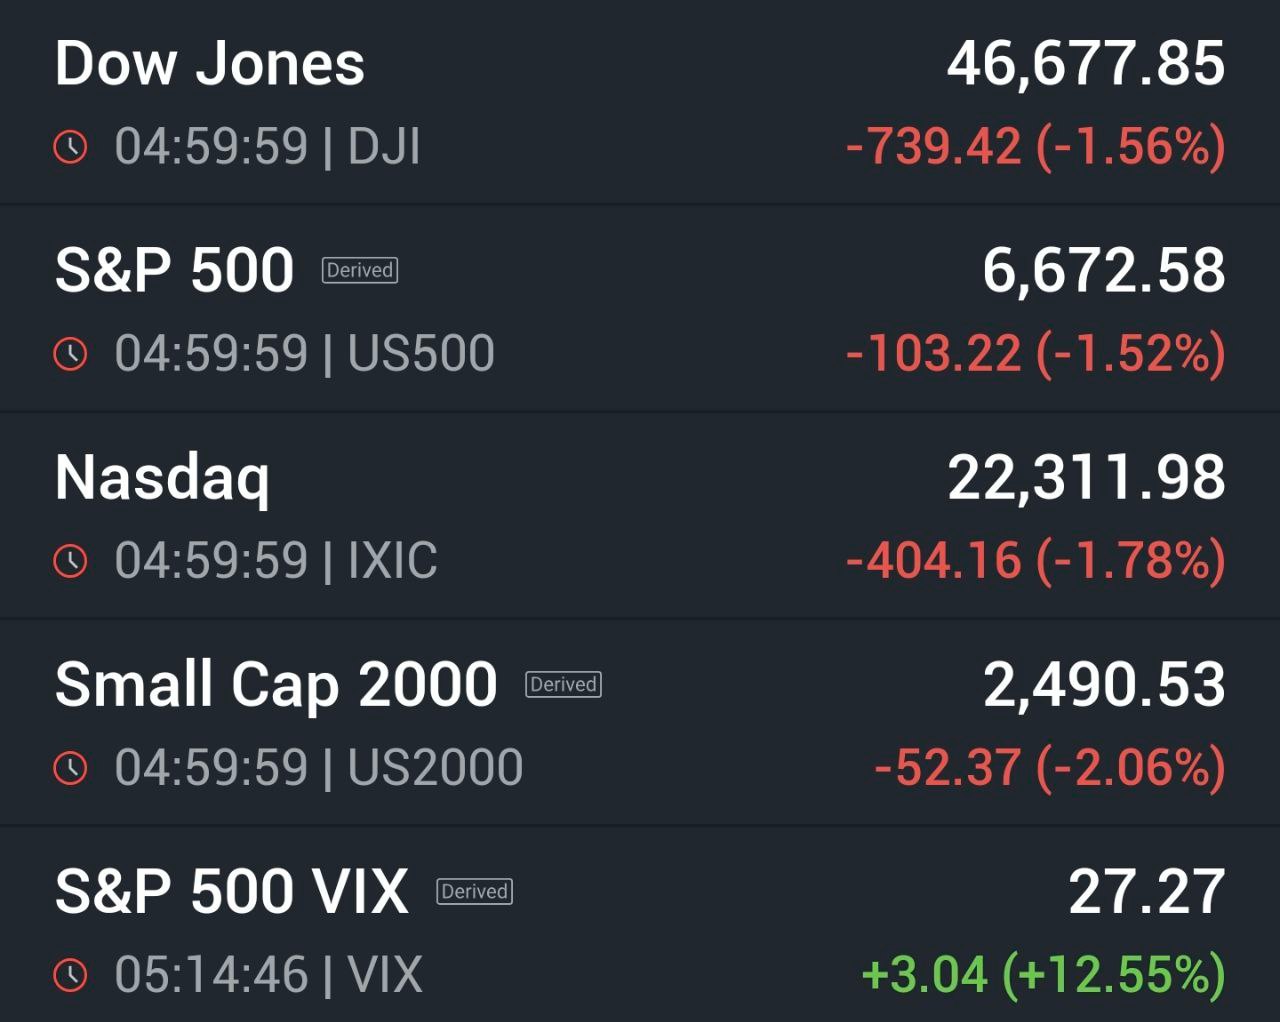Click the clock icon beside the US2000 ticker
This screenshot has width=1280, height=1022.
70,767
